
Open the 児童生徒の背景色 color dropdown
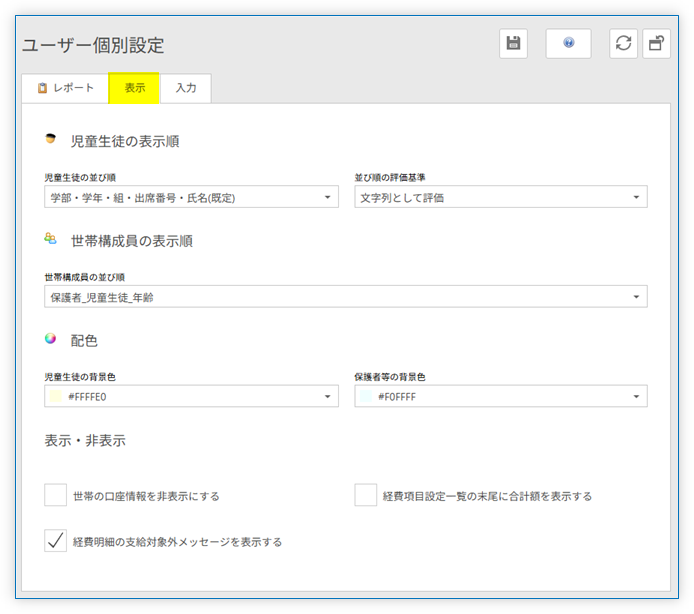click(191, 396)
